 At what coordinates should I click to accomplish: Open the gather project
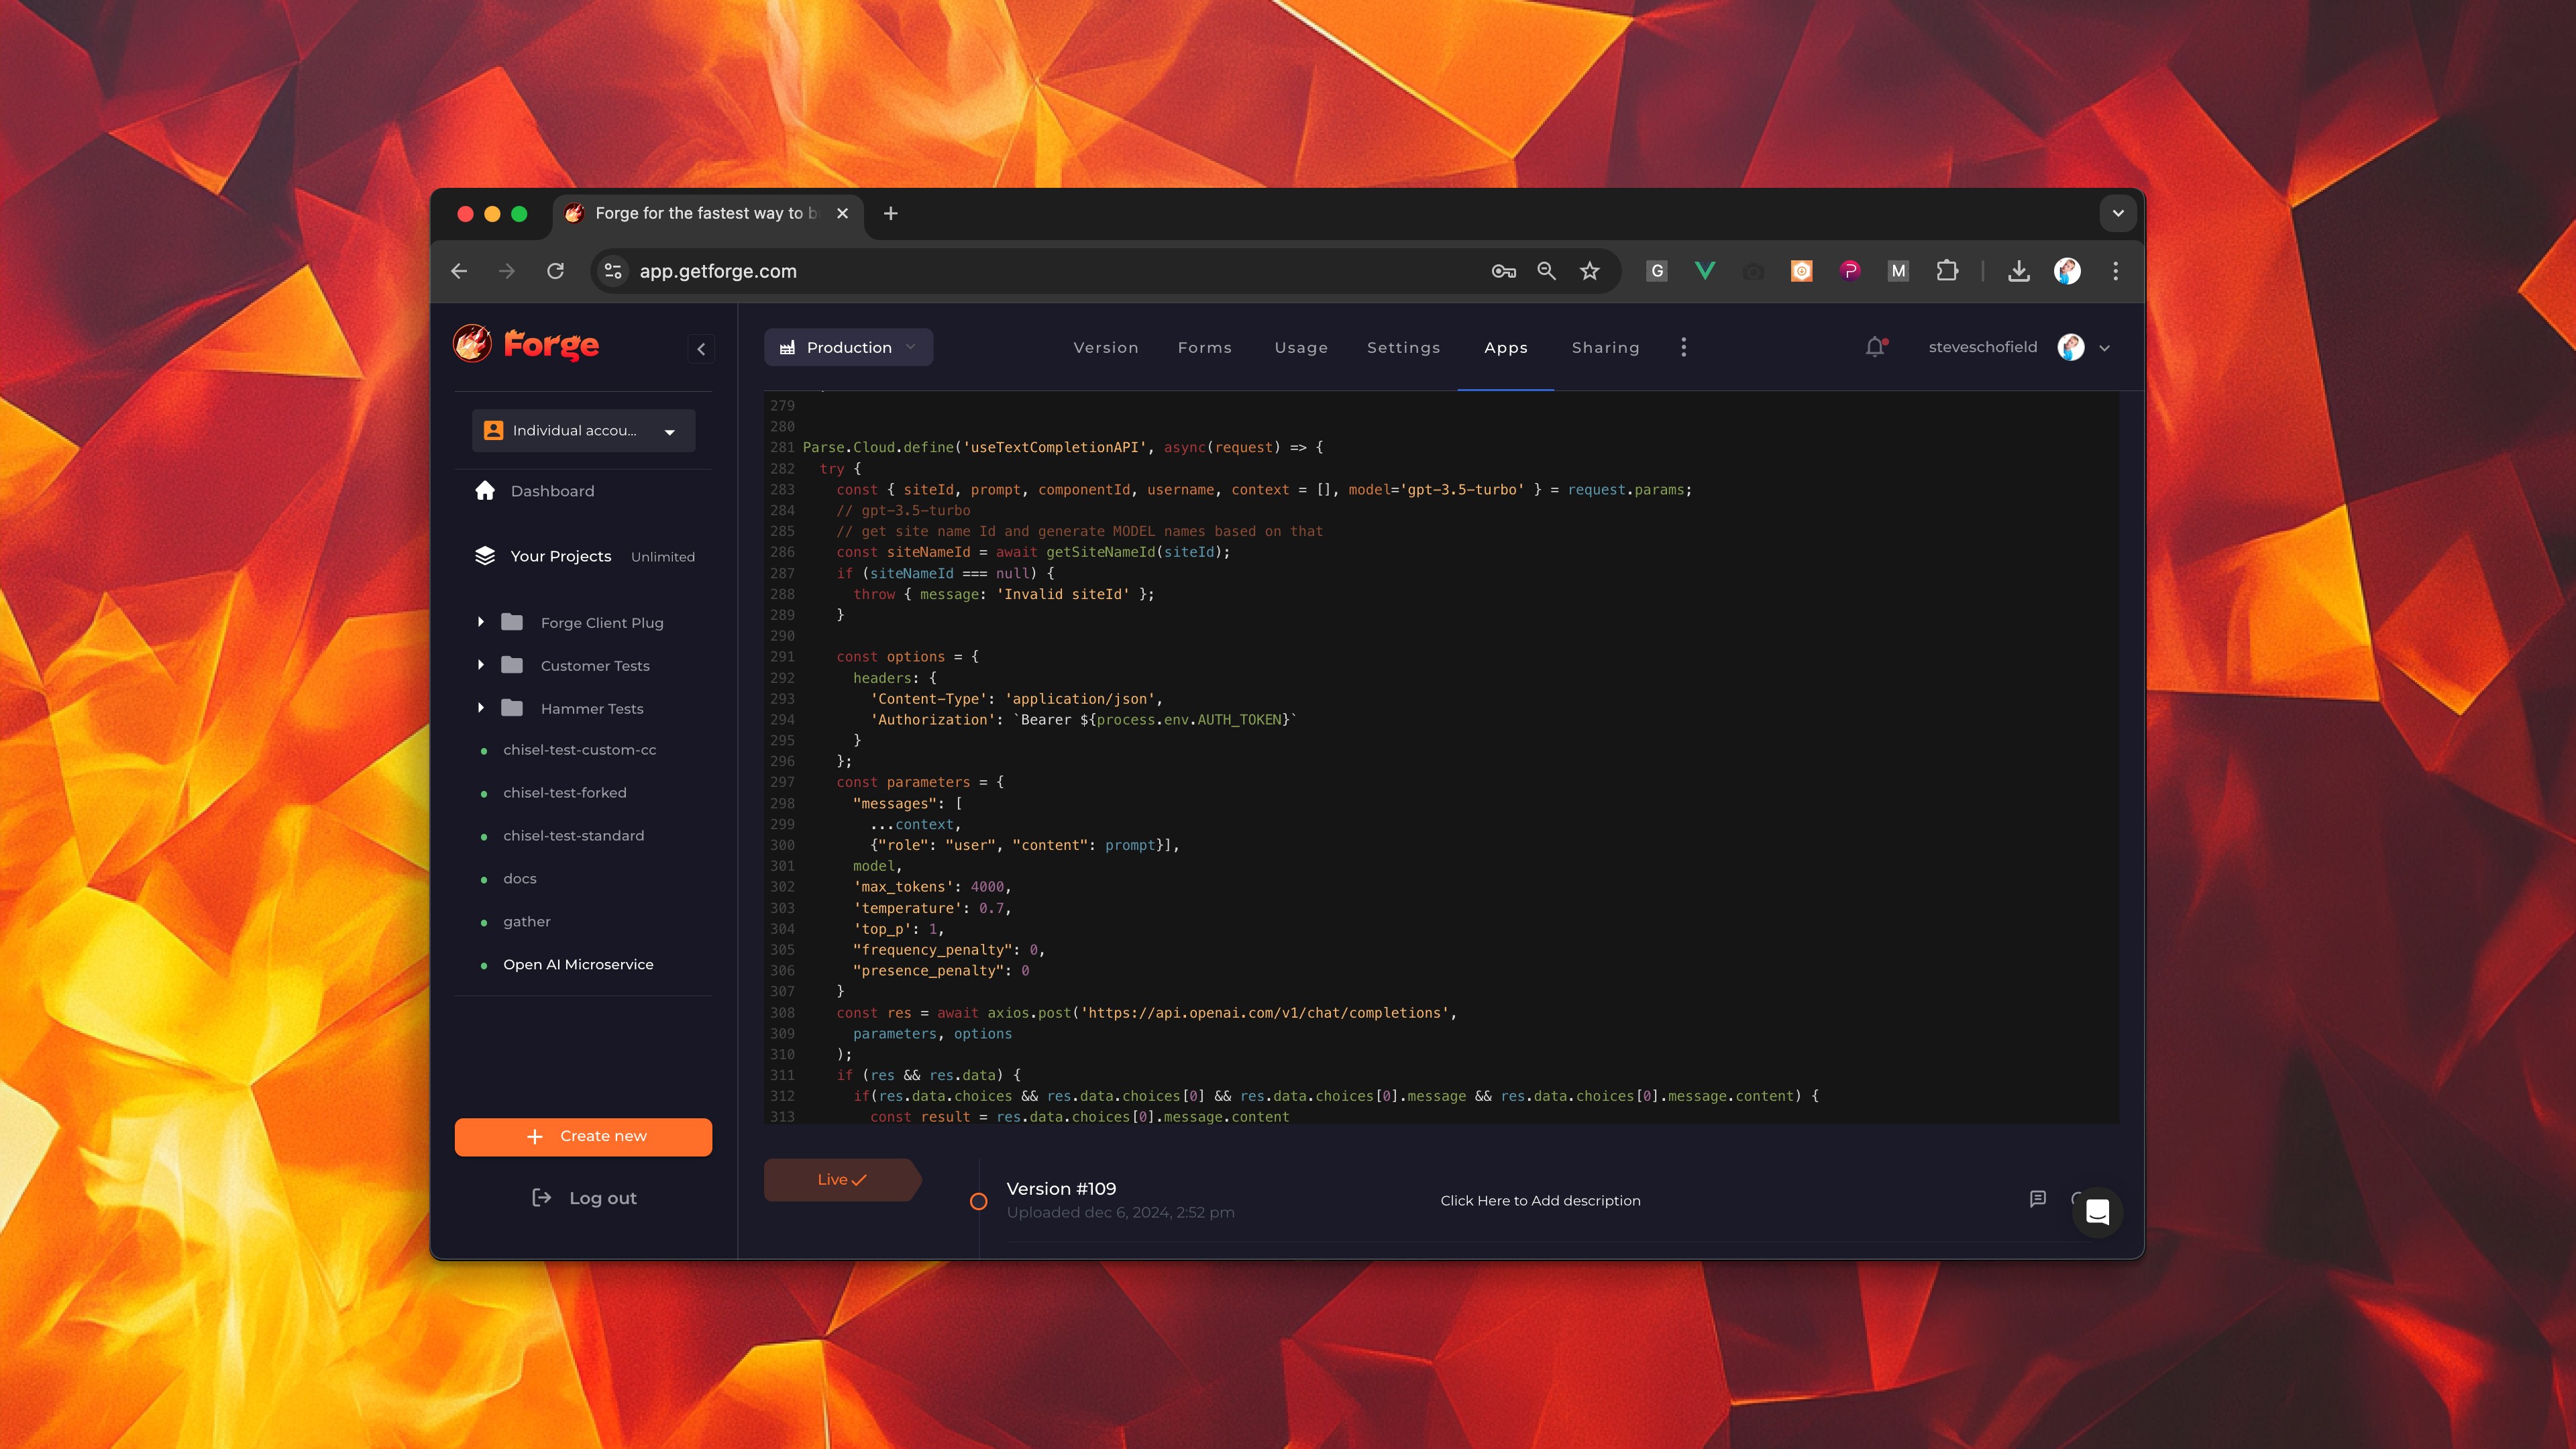(527, 922)
